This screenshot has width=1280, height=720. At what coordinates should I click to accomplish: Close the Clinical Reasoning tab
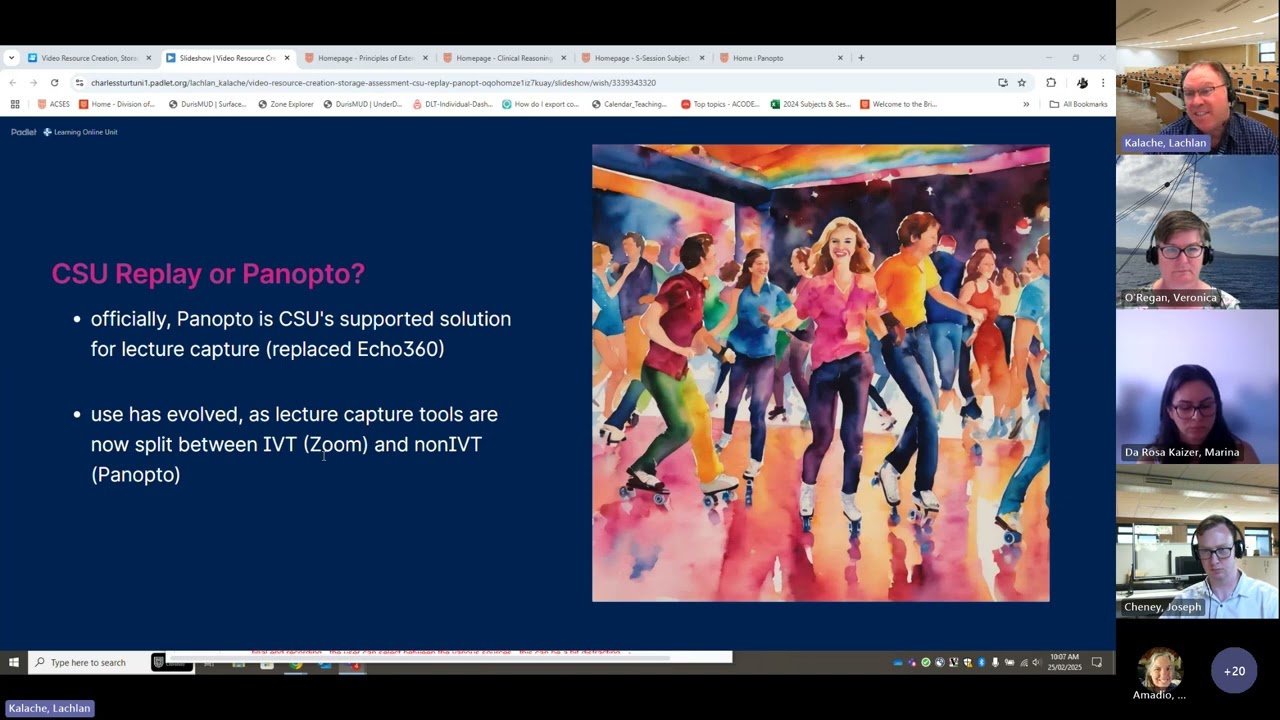click(564, 58)
